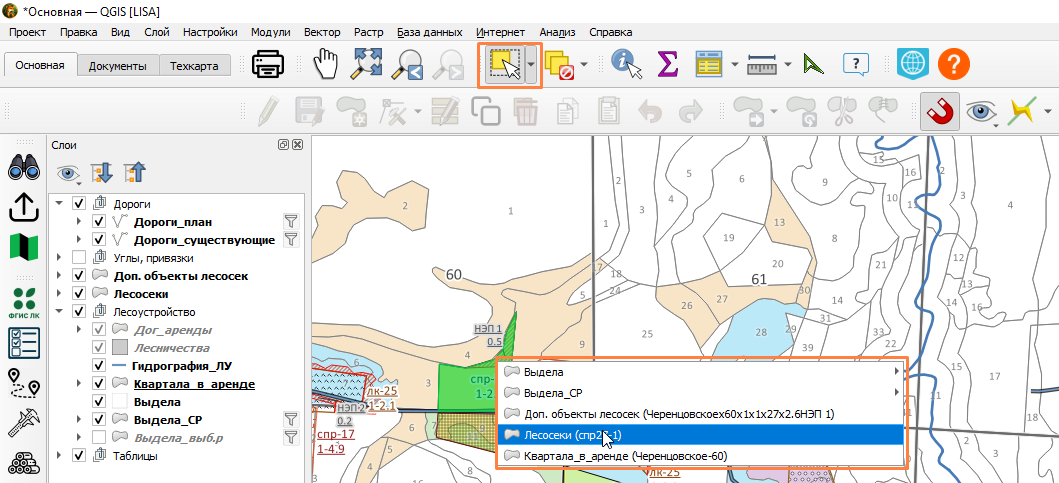This screenshot has height=483, width=1059.
Task: Click the printer icon in toolbar
Action: coord(269,65)
